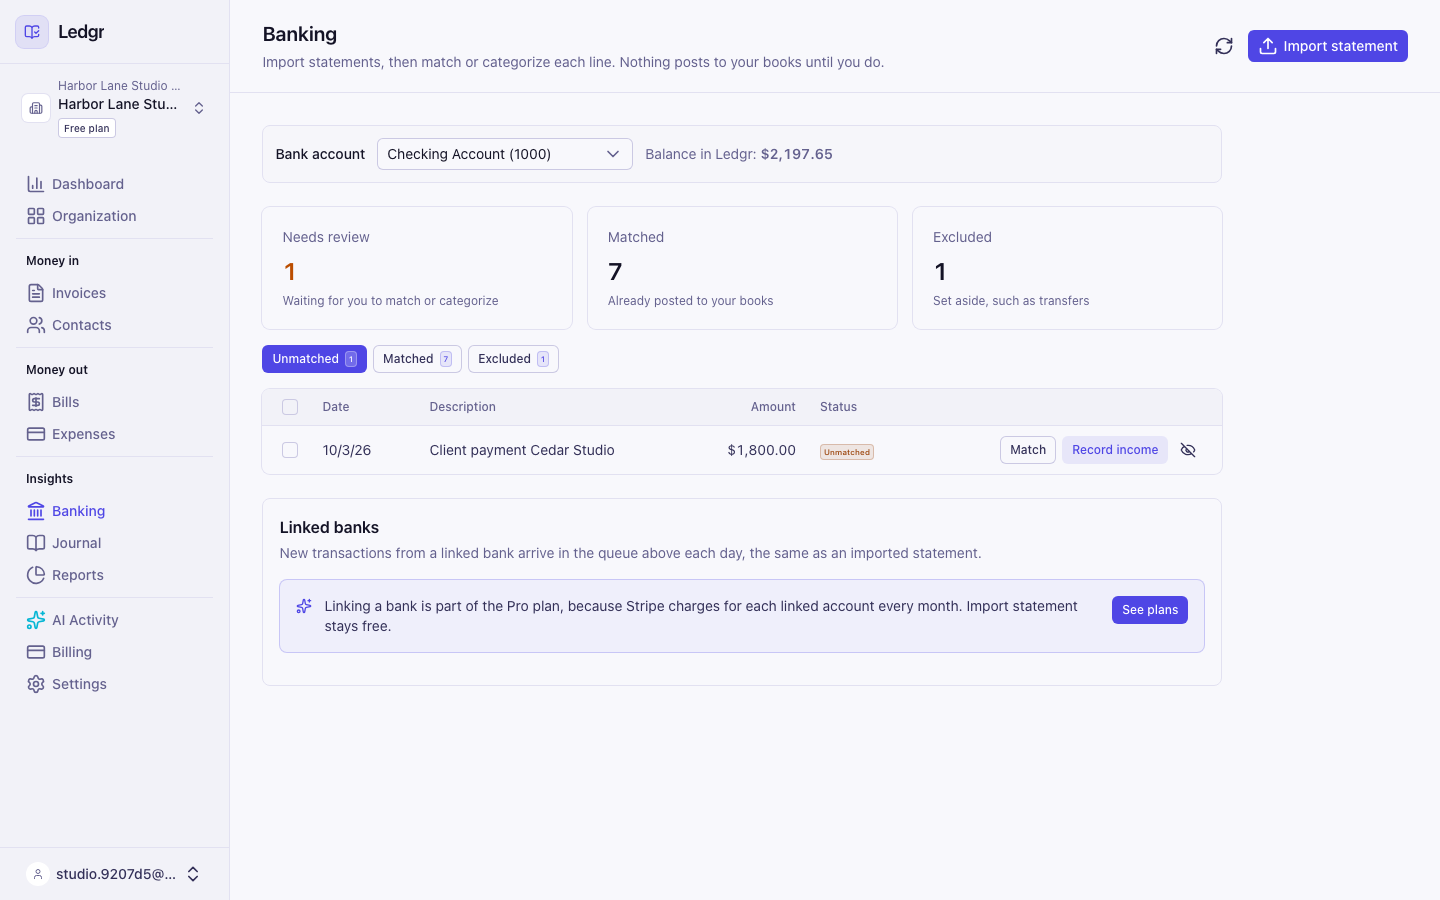Exclude the Cedar Studio transaction via eye icon

point(1188,450)
